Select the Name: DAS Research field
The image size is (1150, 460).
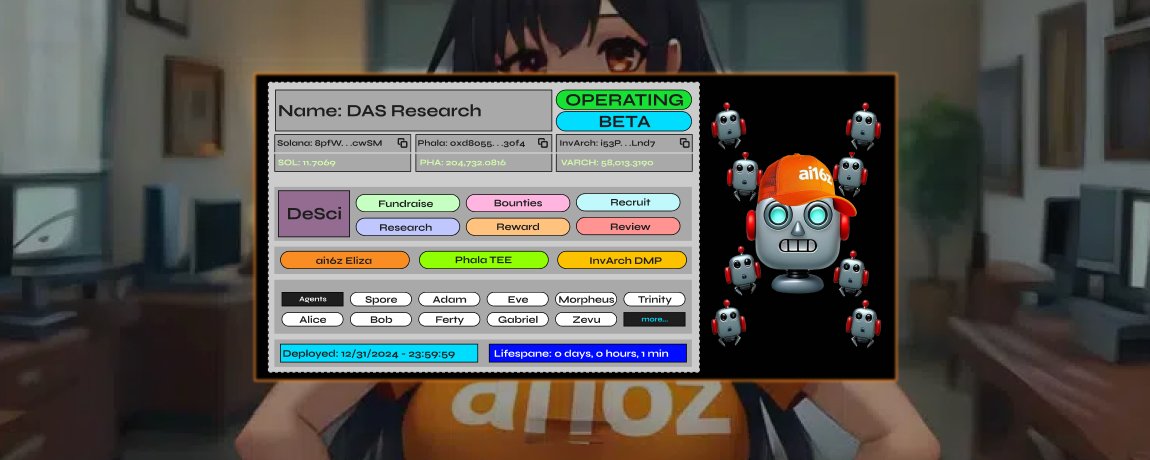tap(414, 111)
